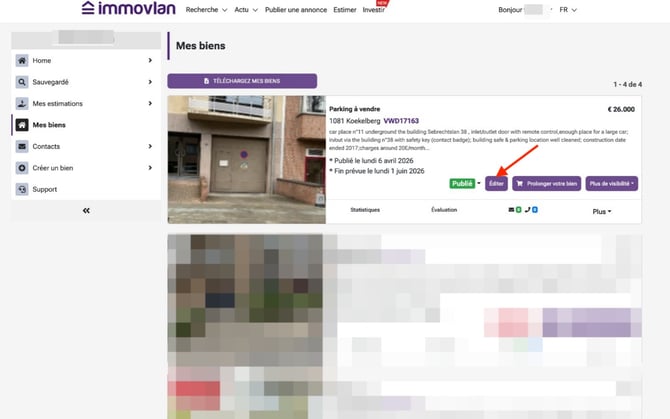670x419 pixels.
Task: Open the parking garage listing photo
Action: click(247, 160)
